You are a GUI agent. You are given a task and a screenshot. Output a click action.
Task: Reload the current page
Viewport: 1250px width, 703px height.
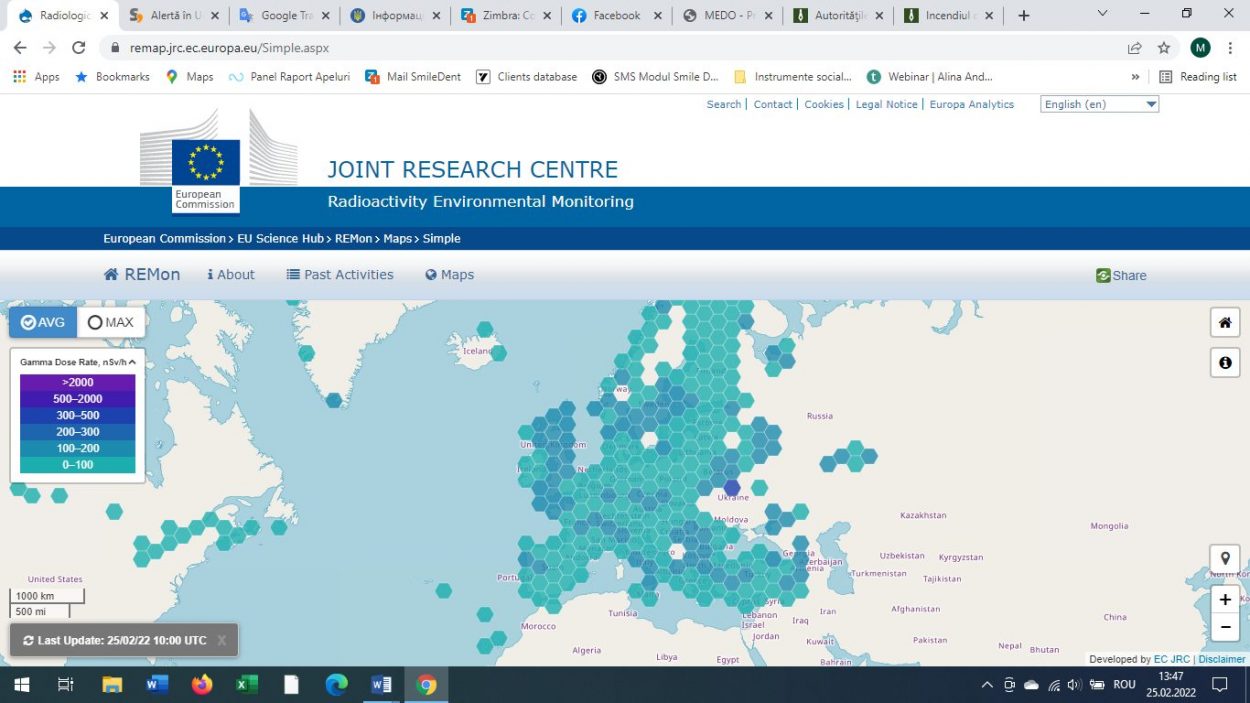click(x=79, y=48)
